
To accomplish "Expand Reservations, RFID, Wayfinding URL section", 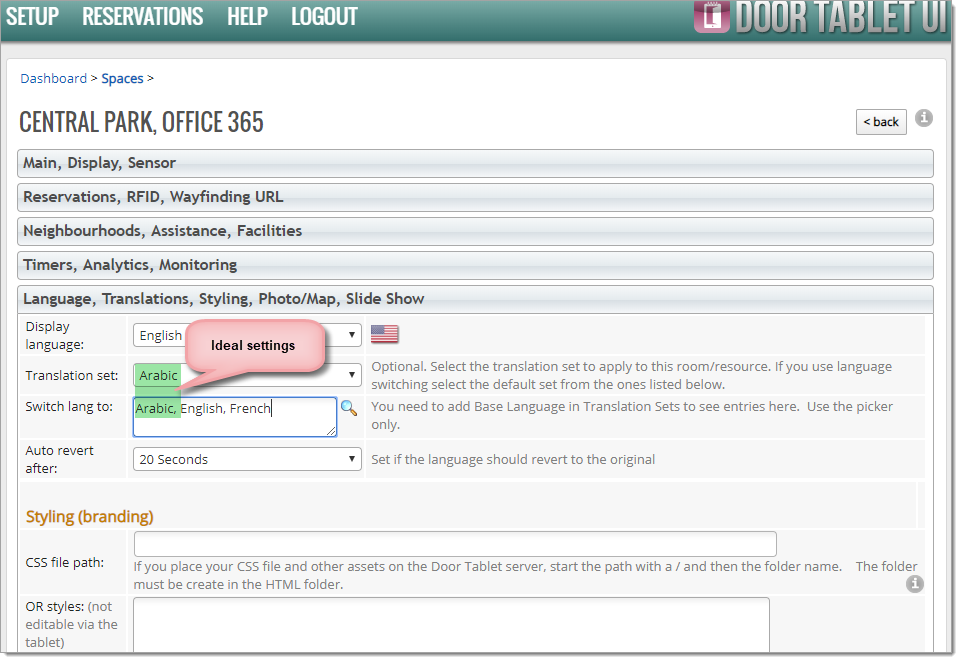I will pyautogui.click(x=475, y=197).
